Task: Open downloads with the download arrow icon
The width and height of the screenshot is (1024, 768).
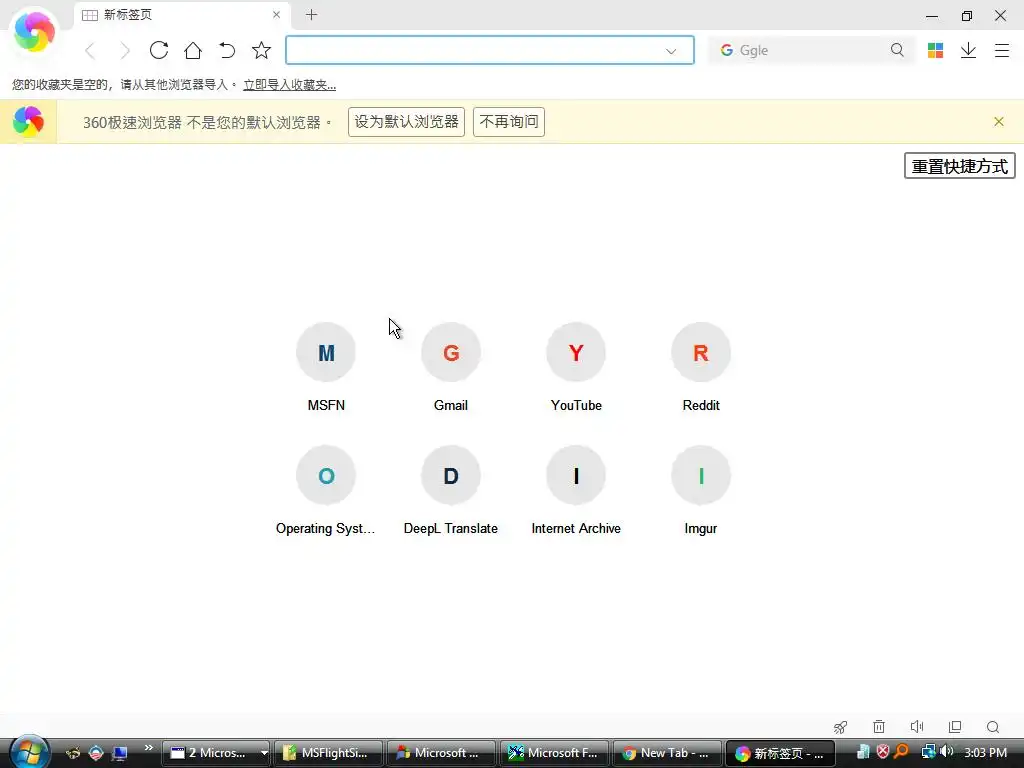Action: click(968, 50)
